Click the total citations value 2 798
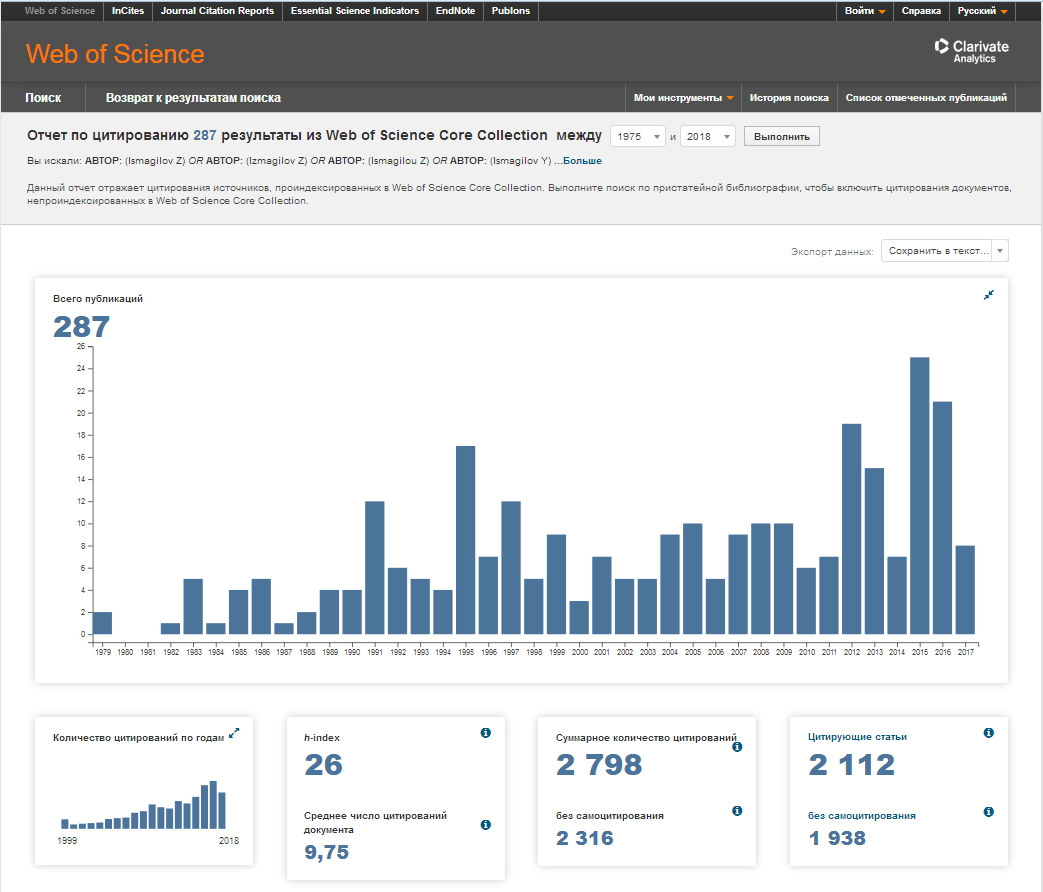The width and height of the screenshot is (1043, 892). [x=599, y=765]
